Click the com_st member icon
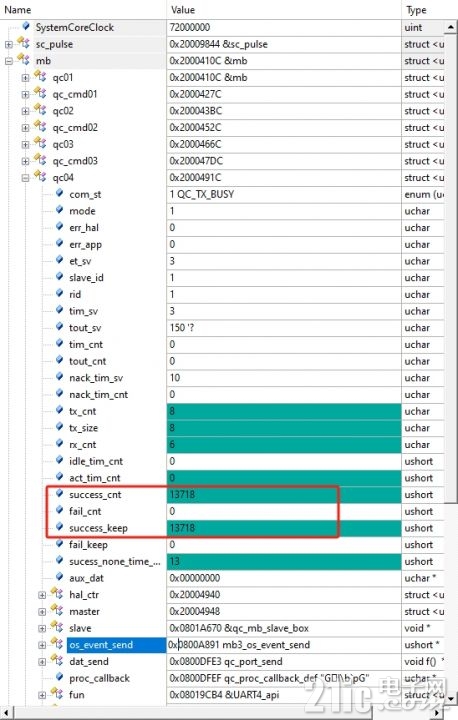This screenshot has width=458, height=720. (x=59, y=193)
